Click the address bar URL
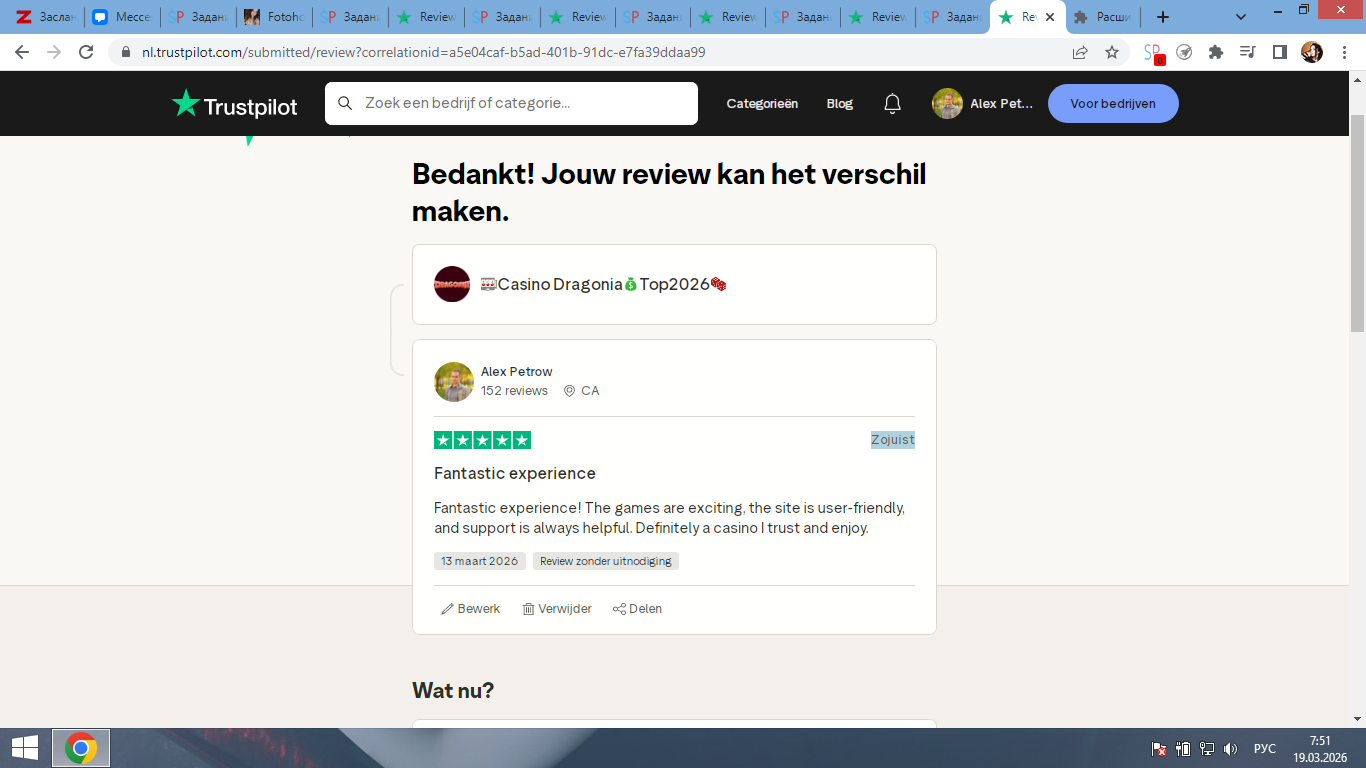This screenshot has height=768, width=1366. click(x=423, y=52)
